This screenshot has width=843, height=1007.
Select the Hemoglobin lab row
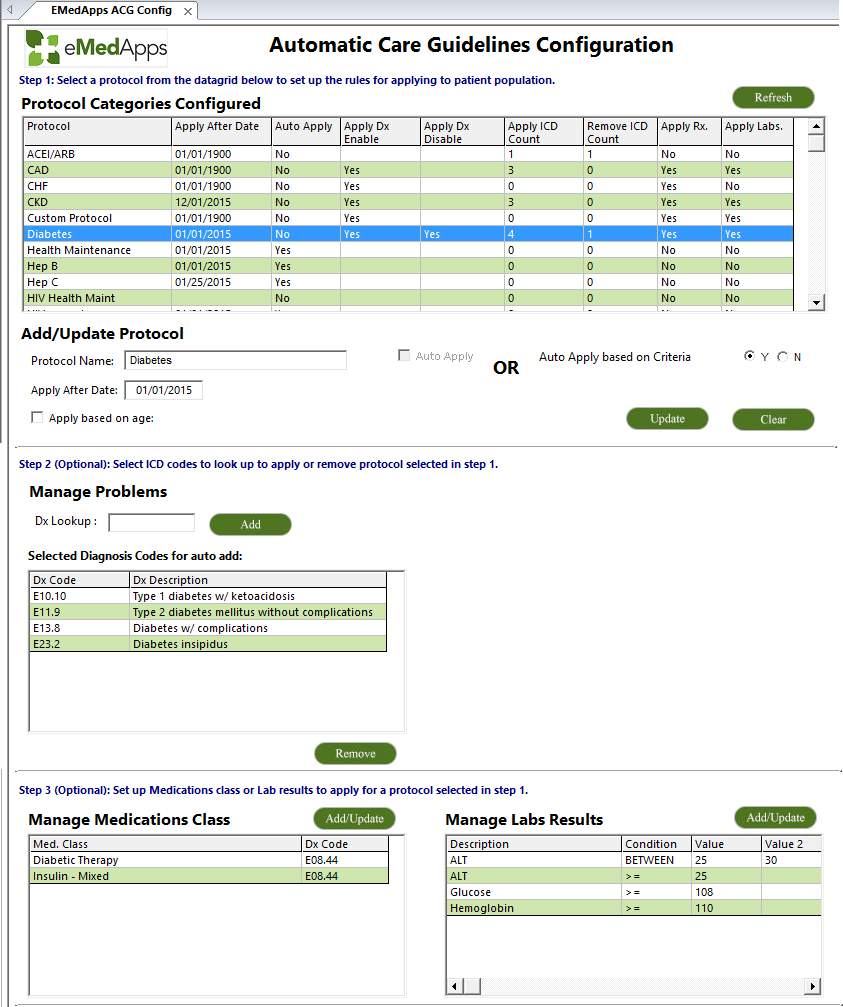[634, 908]
